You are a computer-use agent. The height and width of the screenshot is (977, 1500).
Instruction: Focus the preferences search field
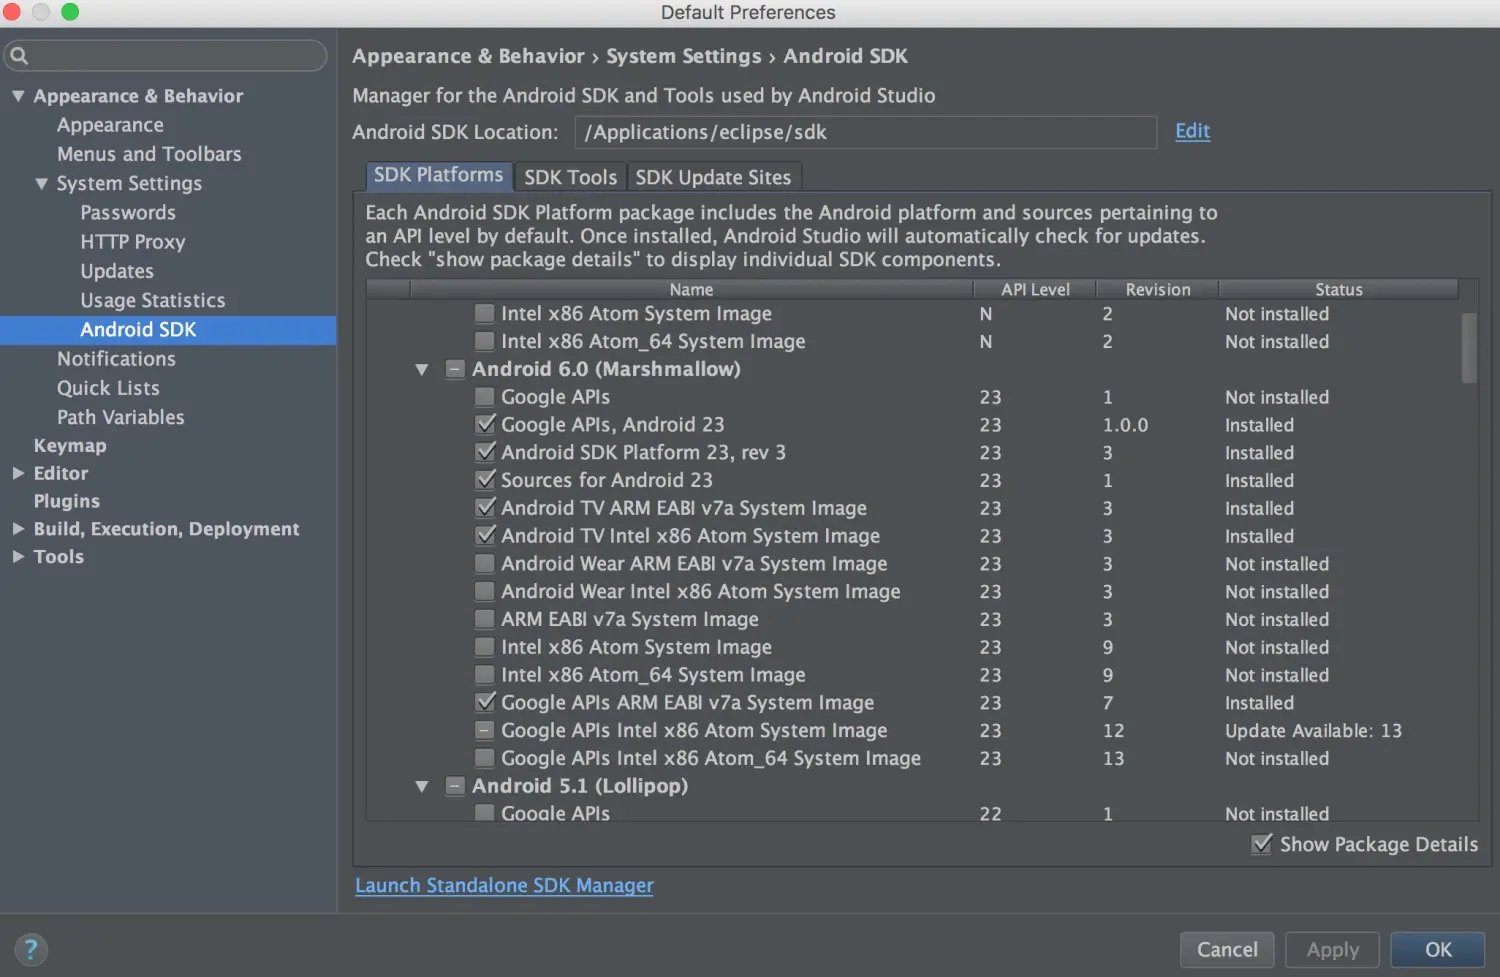point(166,56)
